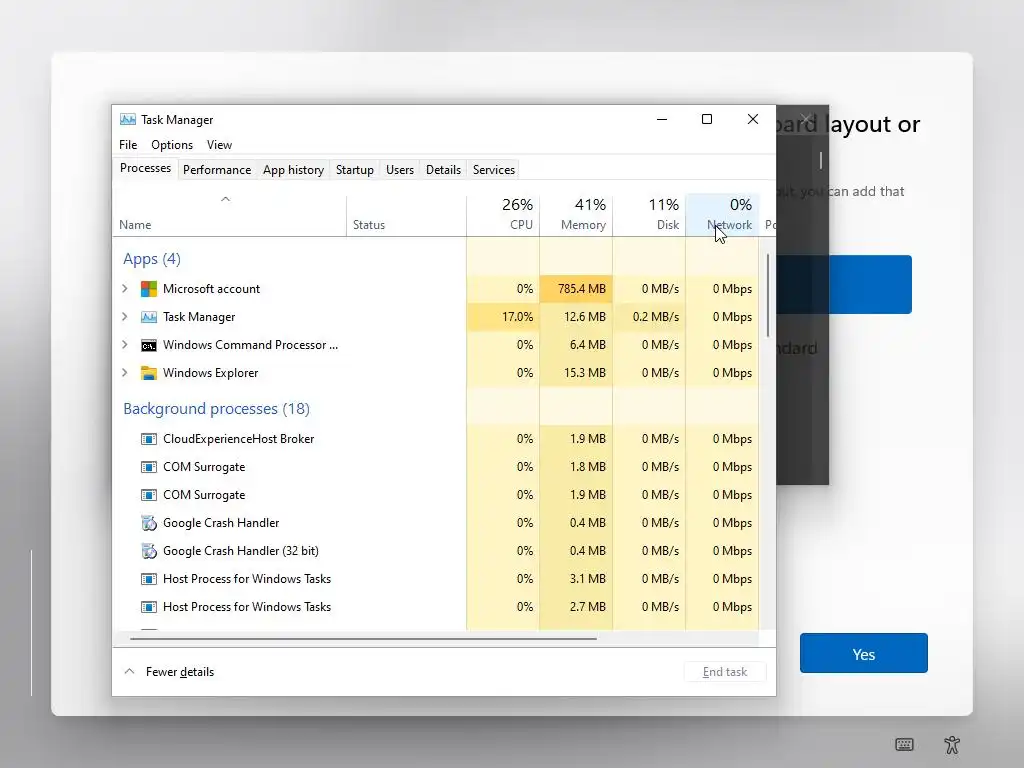Select the Background processes (18) heading
Screen dimensions: 1024x768
tap(216, 409)
